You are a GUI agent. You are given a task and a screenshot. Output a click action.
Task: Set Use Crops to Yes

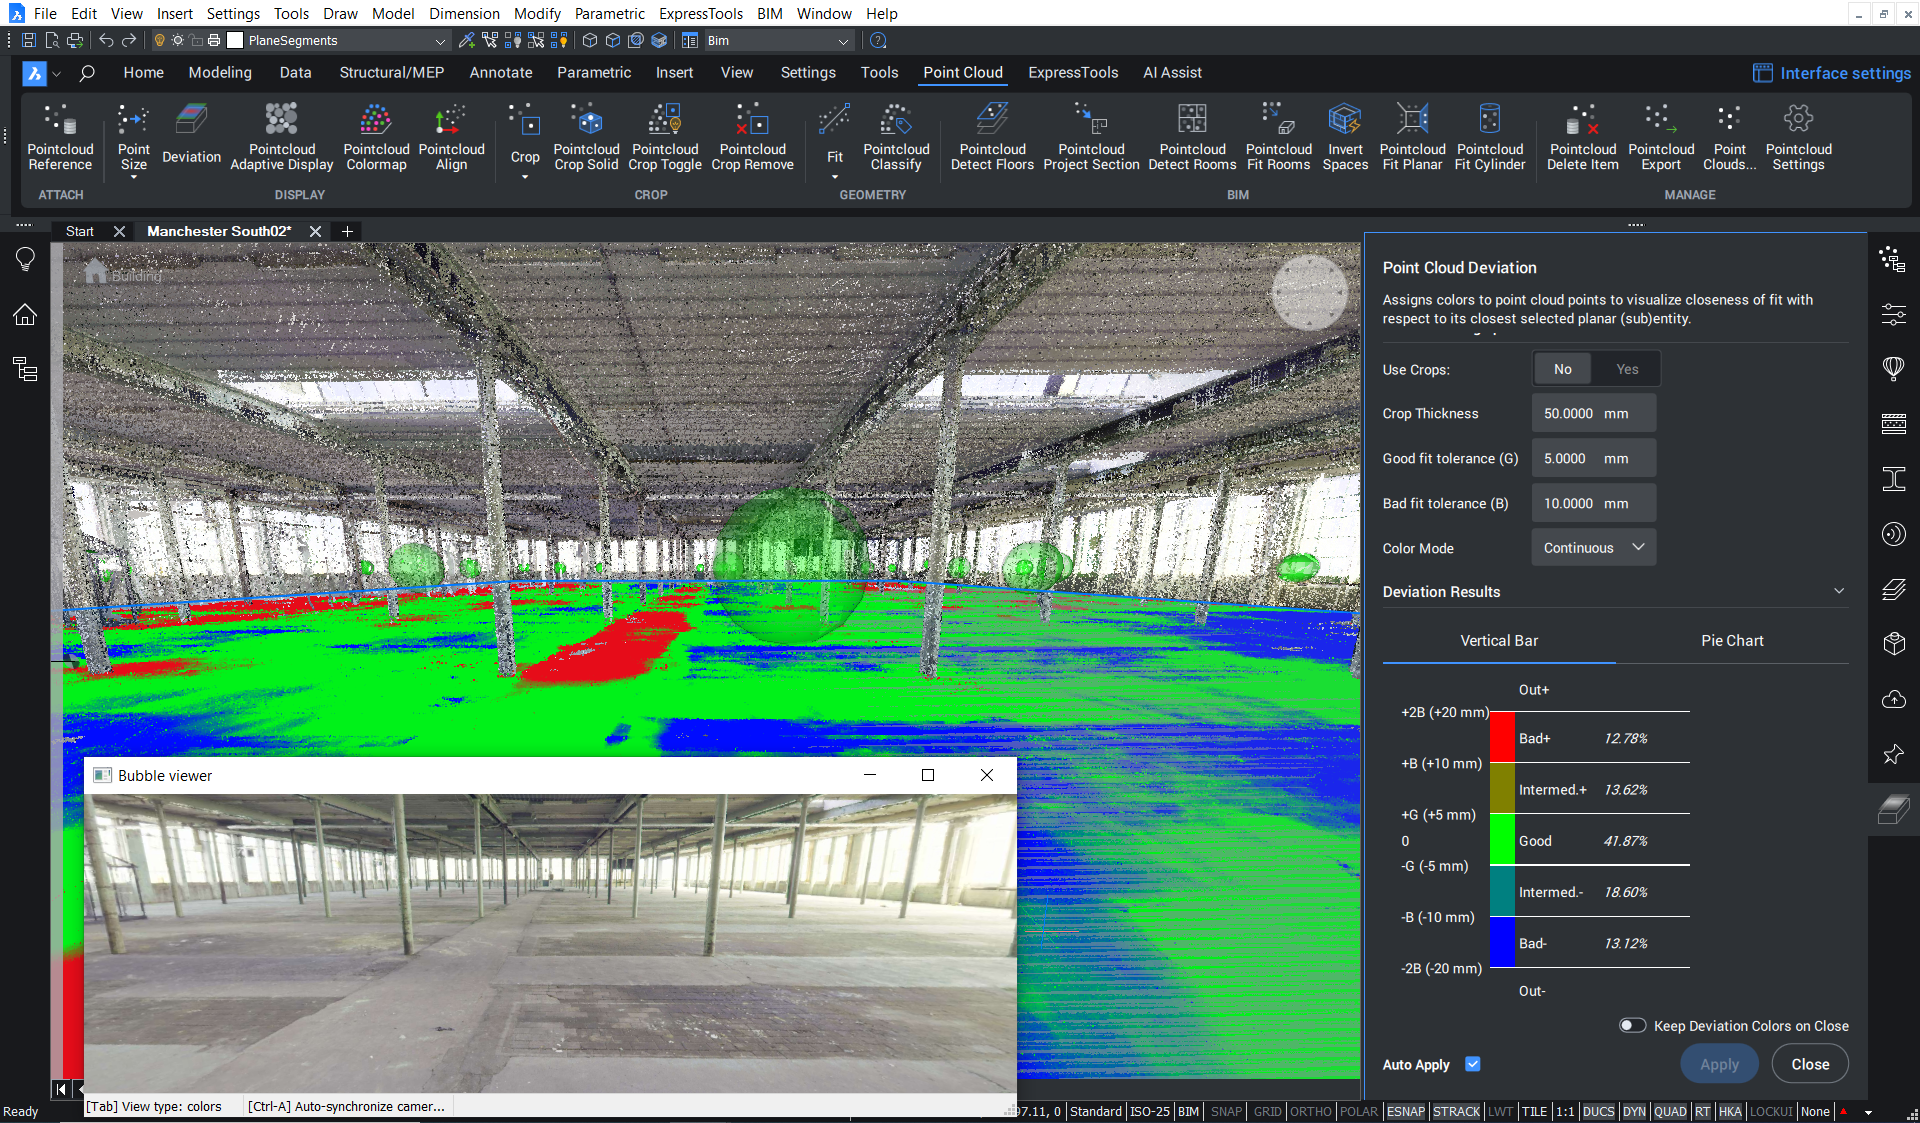(x=1626, y=368)
